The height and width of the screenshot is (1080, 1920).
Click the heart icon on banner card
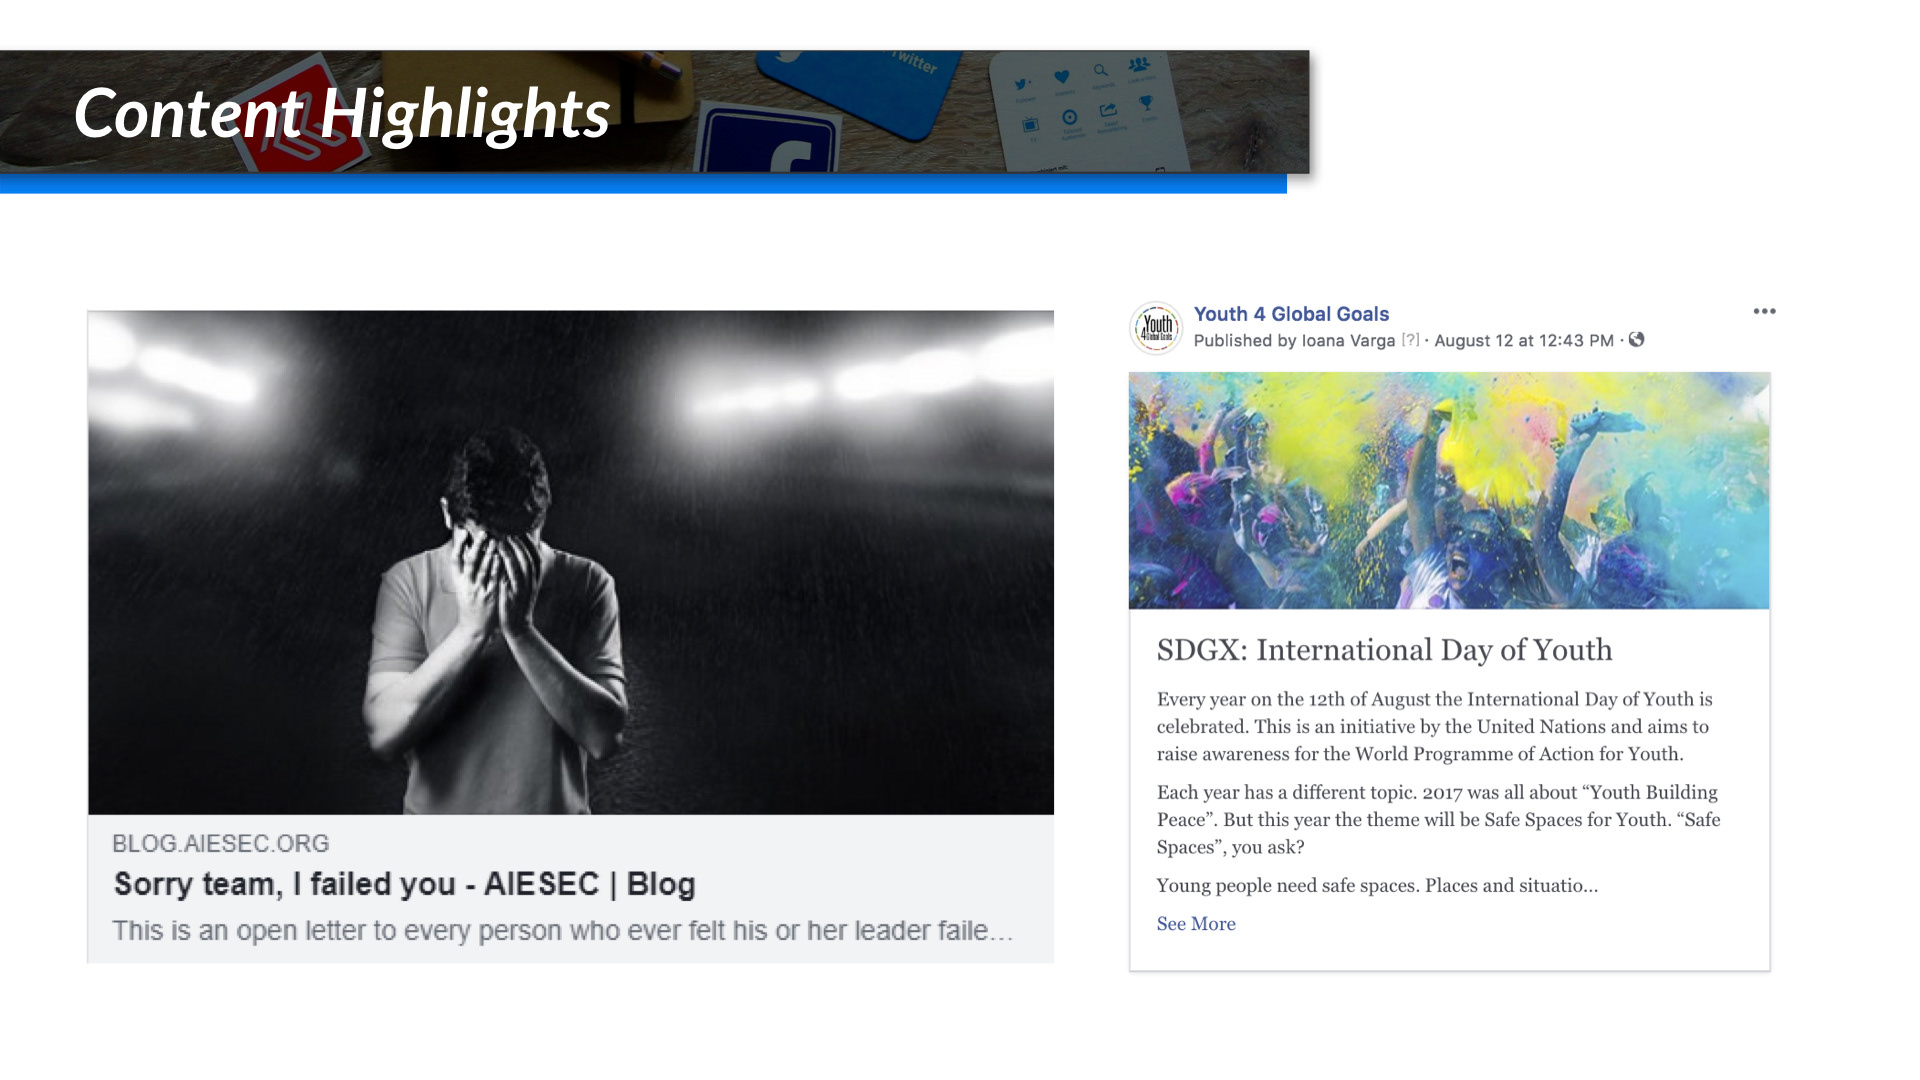tap(1062, 76)
